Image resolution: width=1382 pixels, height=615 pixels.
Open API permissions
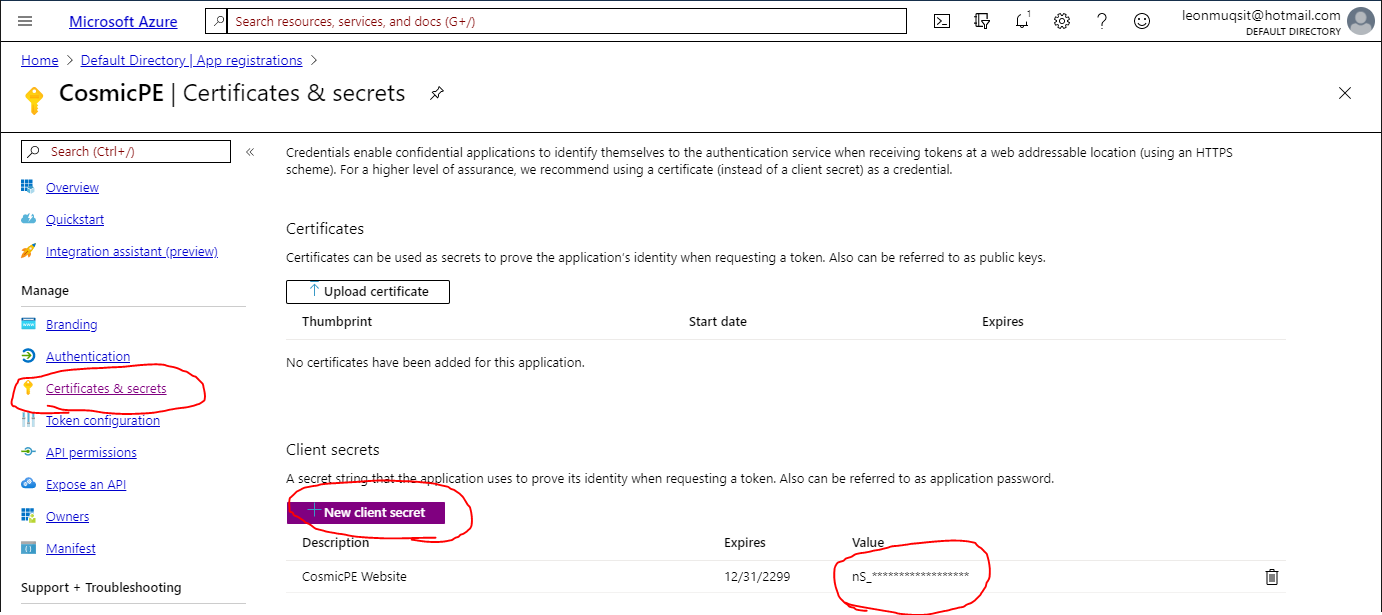click(x=91, y=452)
